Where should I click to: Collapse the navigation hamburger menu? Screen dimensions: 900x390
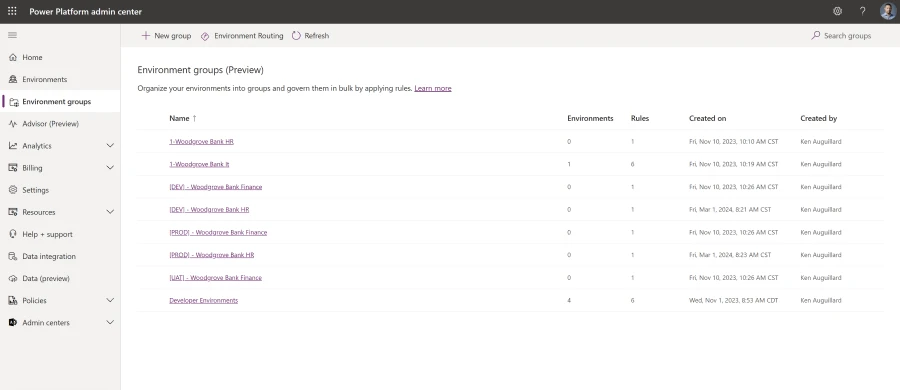click(x=12, y=35)
